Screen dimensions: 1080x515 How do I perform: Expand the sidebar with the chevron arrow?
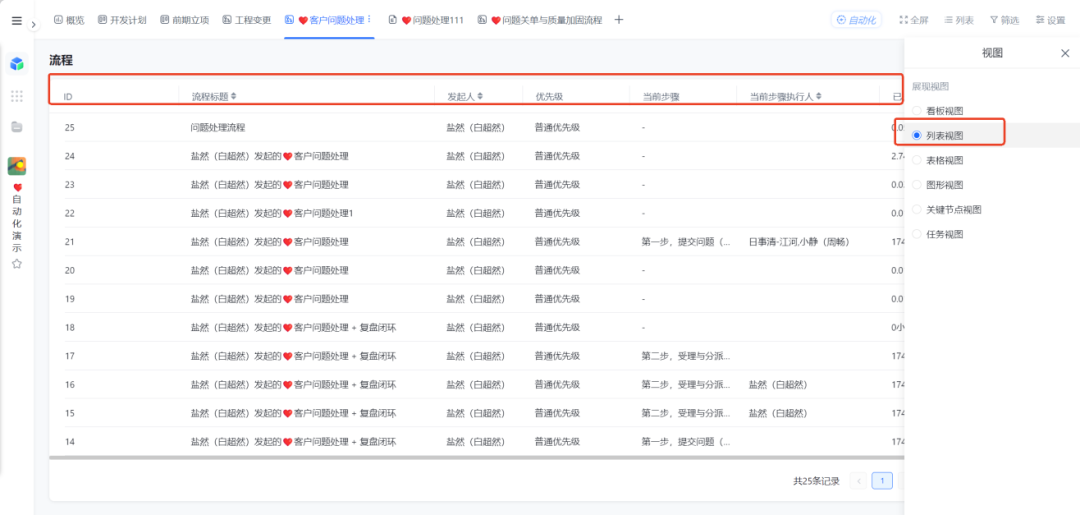[x=33, y=24]
